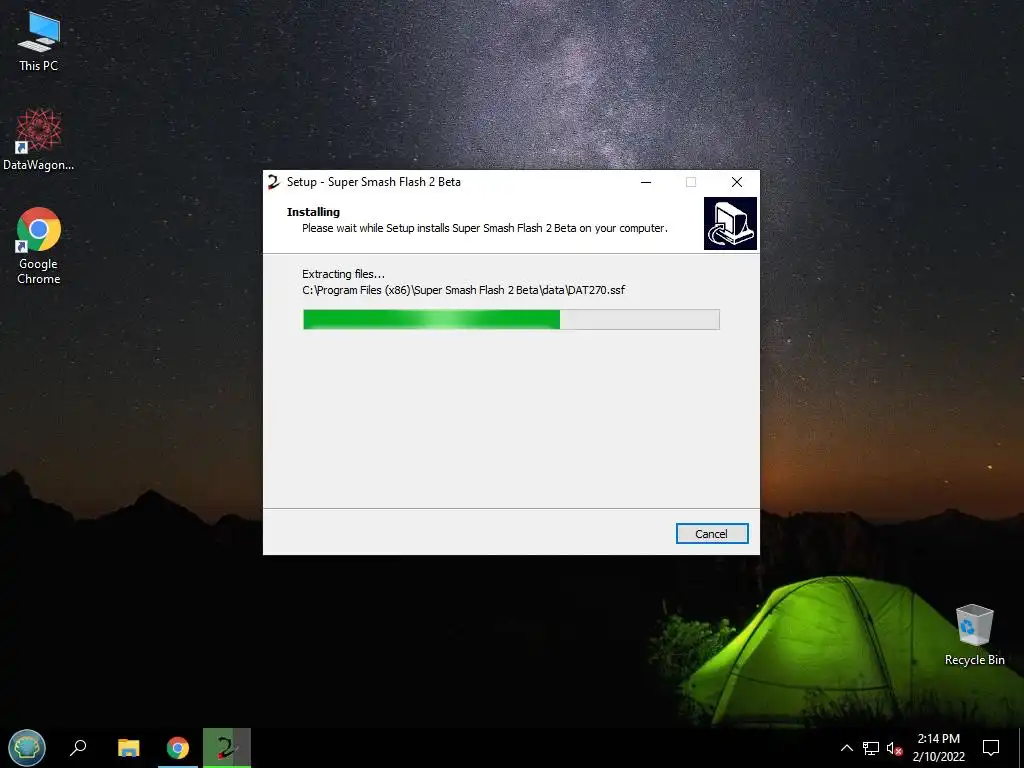Click the setup wizard computer image
Viewport: 1024px width, 768px height.
[x=730, y=223]
